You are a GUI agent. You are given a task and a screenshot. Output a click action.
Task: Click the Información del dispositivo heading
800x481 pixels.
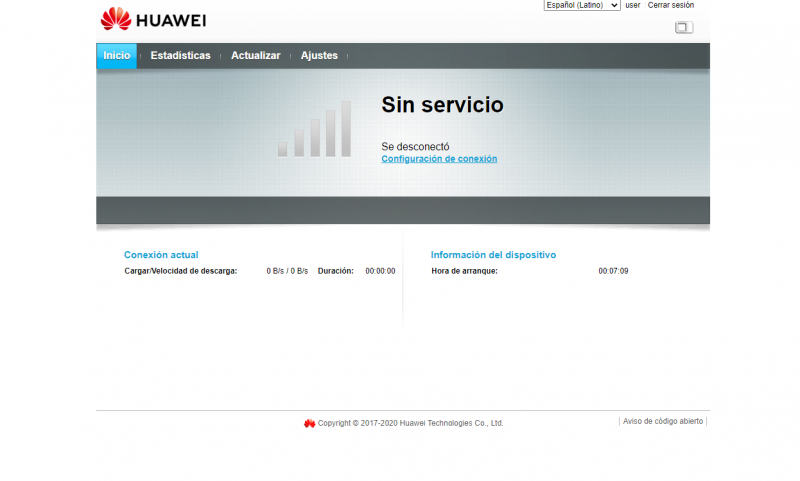[493, 255]
